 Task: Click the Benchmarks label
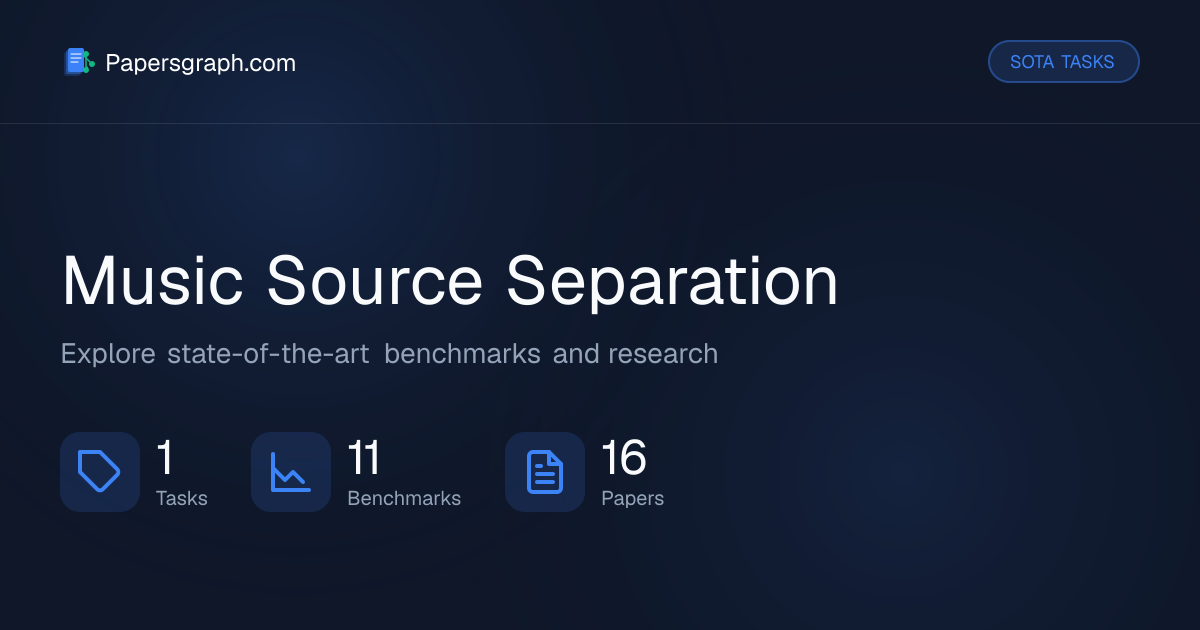click(x=404, y=498)
